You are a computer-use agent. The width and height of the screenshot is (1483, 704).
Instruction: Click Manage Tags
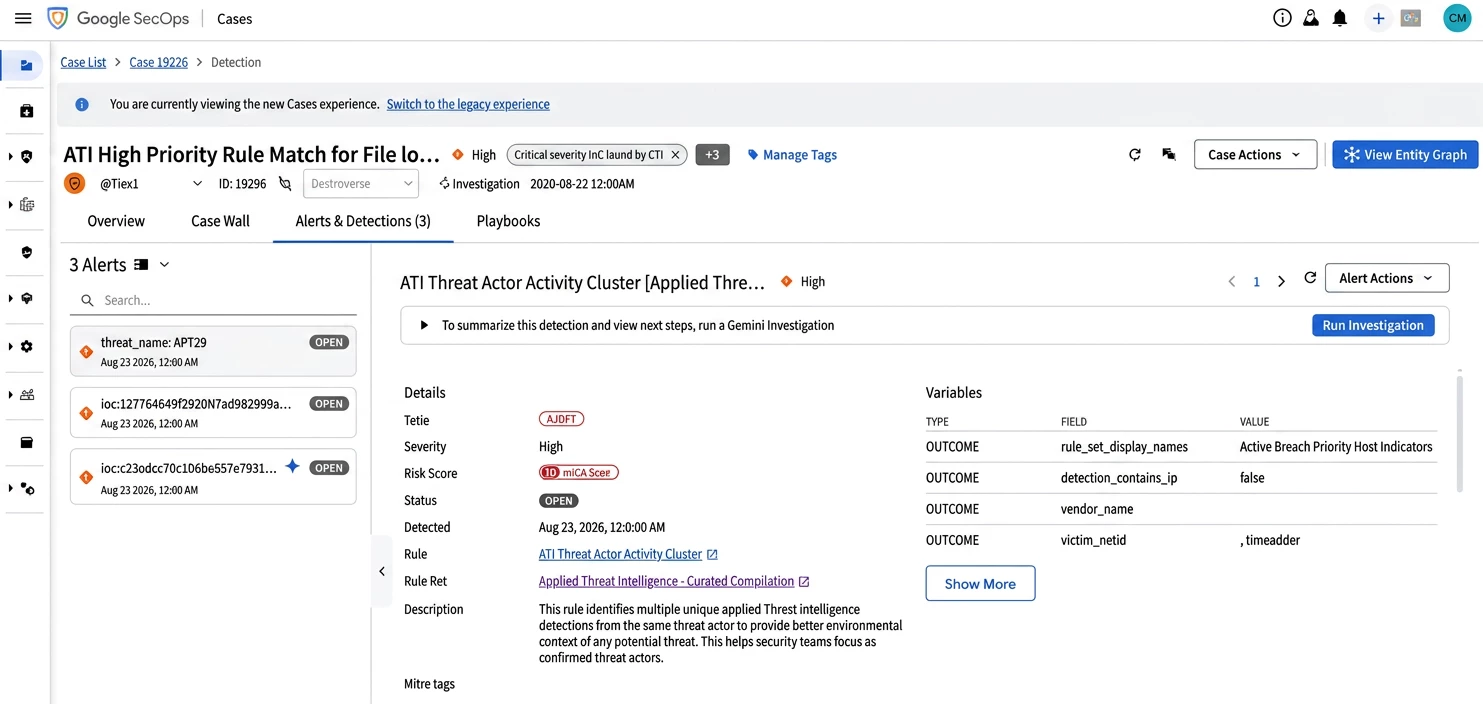pos(792,155)
